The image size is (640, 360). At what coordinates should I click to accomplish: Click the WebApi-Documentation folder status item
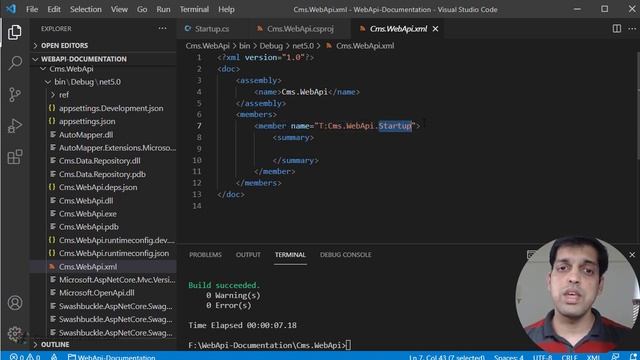tap(111, 357)
